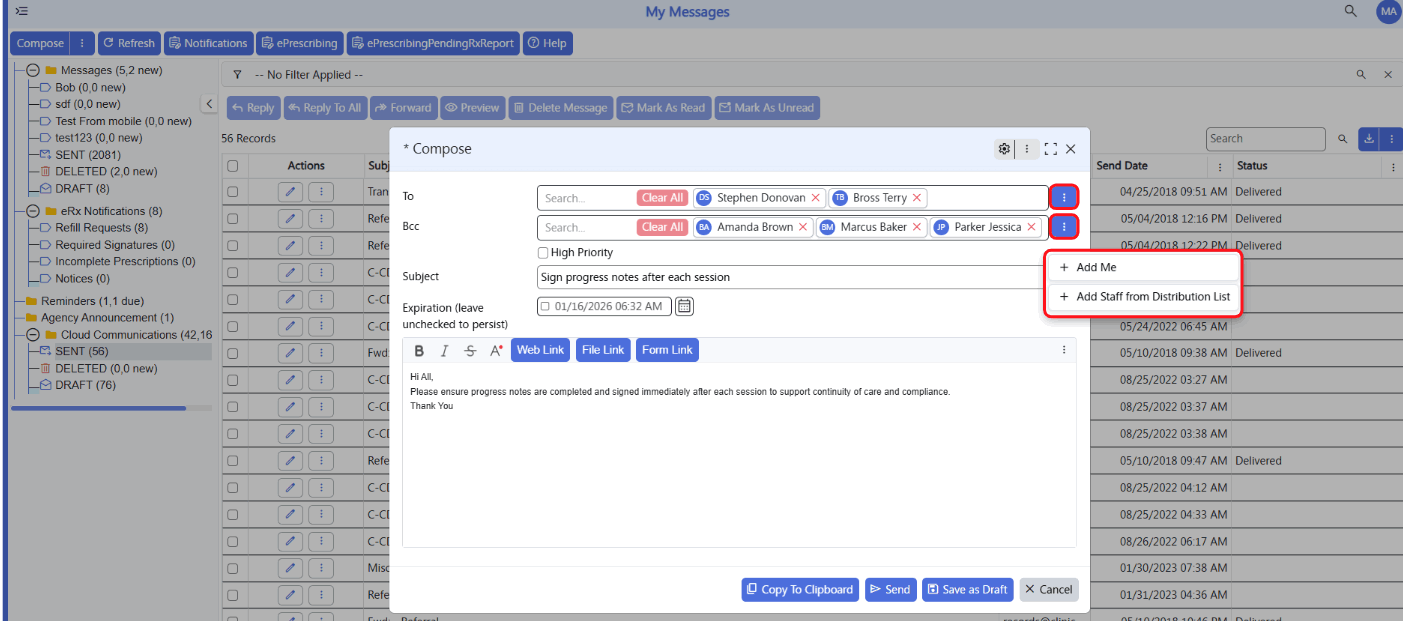This screenshot has width=1403, height=621.
Task: Open the font color tool
Action: 496,350
